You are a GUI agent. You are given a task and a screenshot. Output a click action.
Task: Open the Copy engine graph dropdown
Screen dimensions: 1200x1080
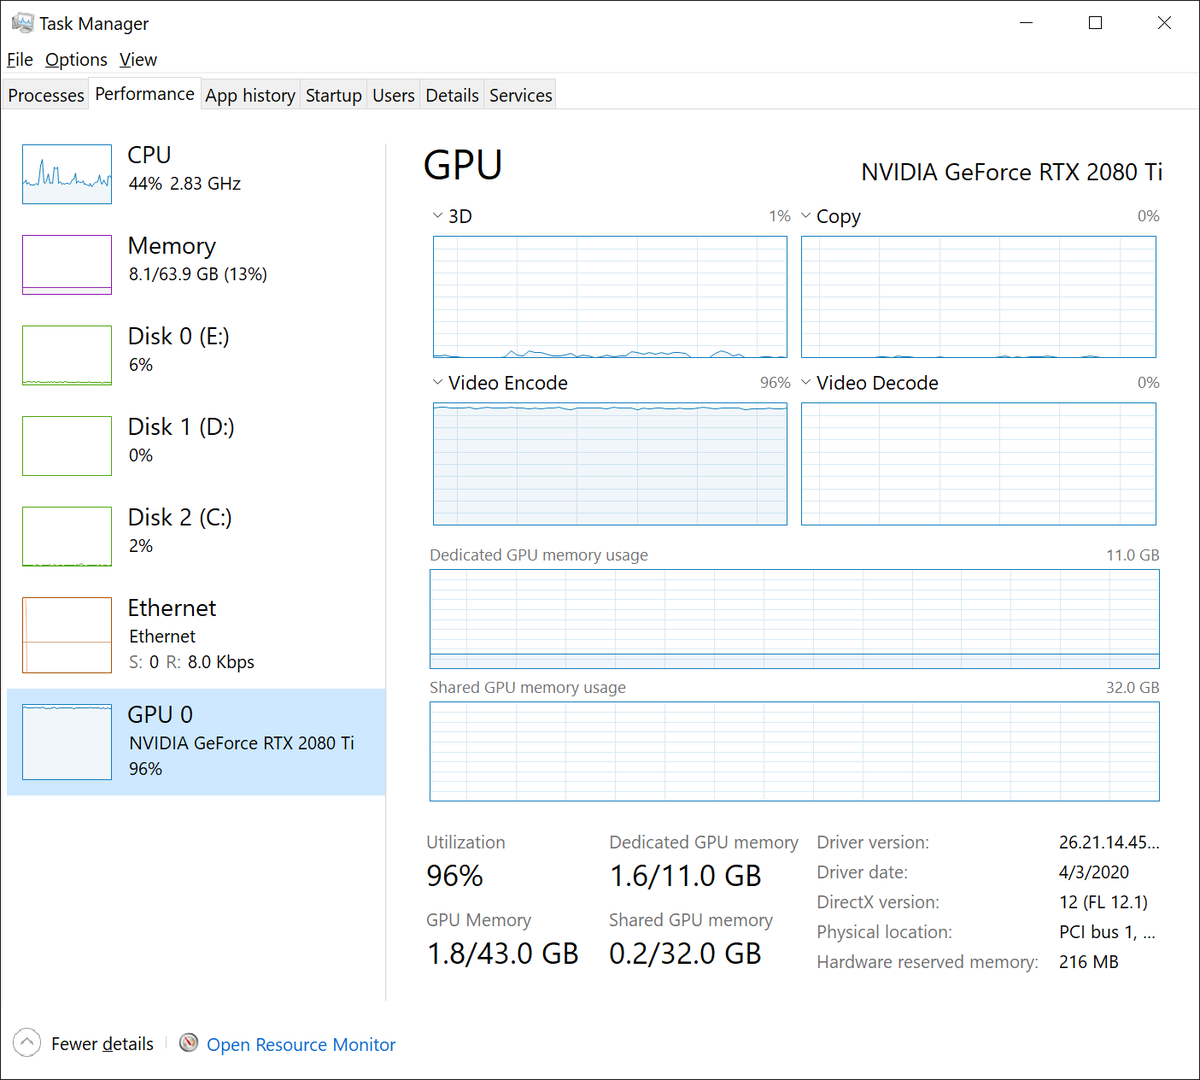(806, 216)
